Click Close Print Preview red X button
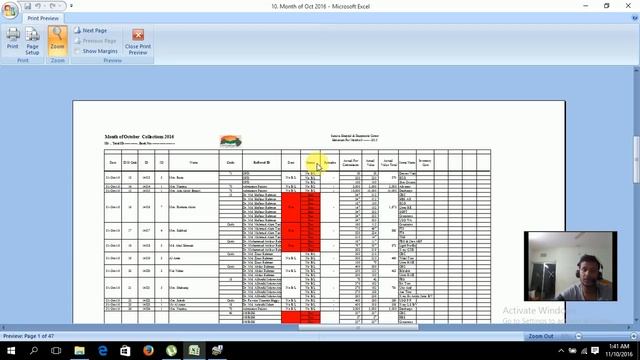This screenshot has height=360, width=640. (138, 41)
